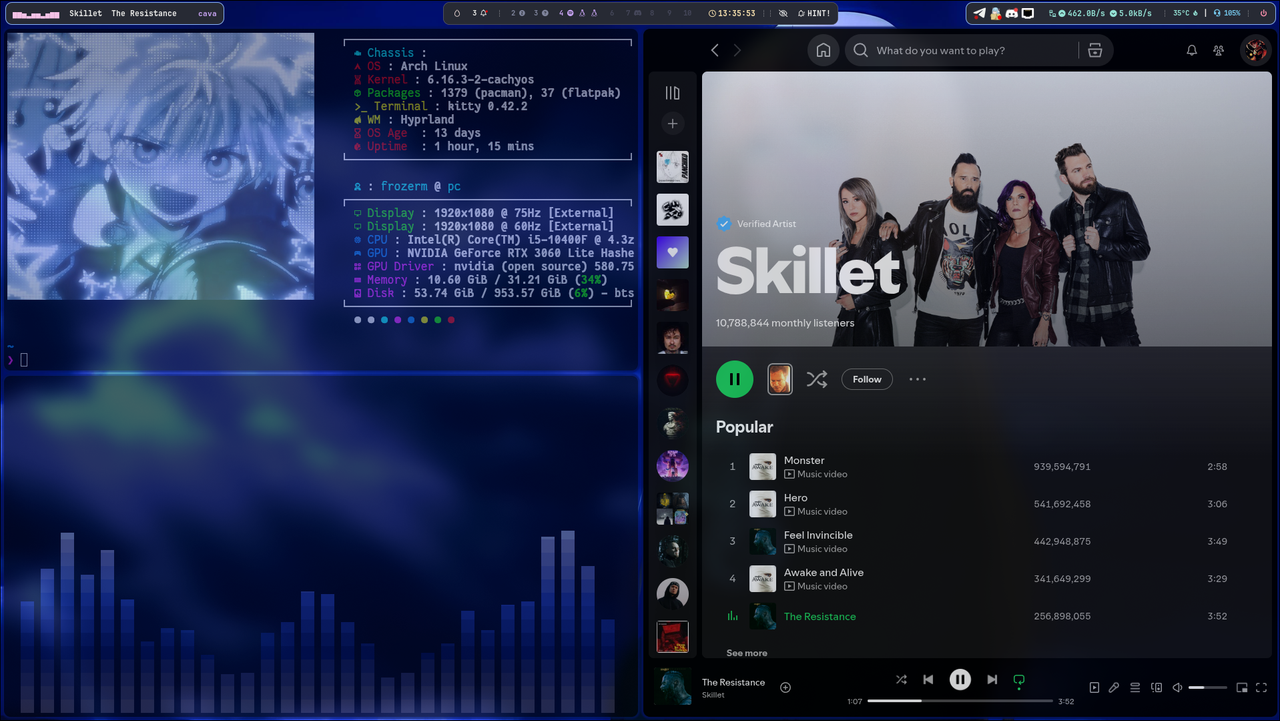1280x721 pixels.
Task: Add current song to Liked Songs plus icon
Action: 785,687
